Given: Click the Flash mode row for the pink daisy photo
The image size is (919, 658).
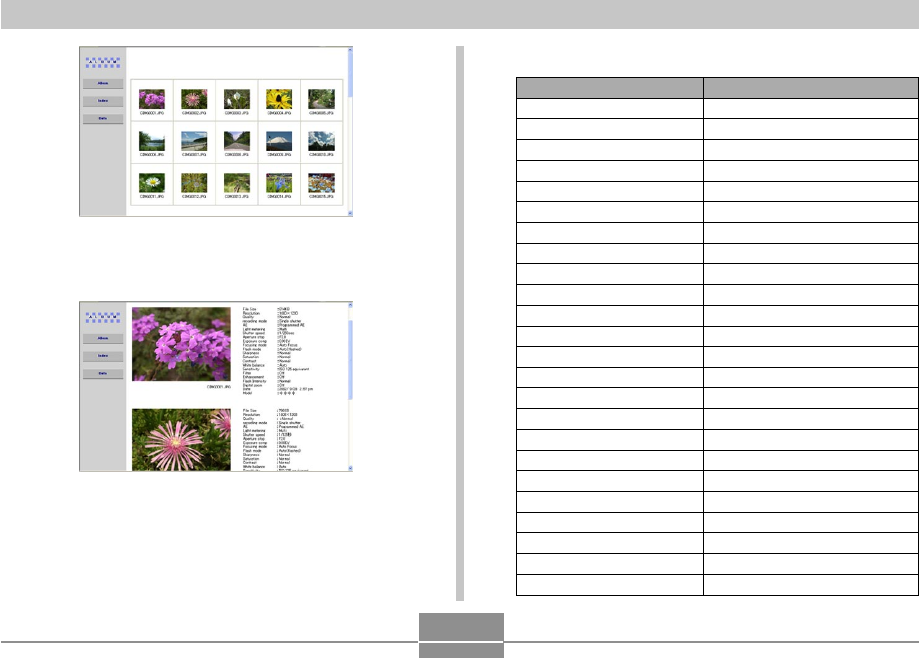Looking at the screenshot, I should (272, 451).
